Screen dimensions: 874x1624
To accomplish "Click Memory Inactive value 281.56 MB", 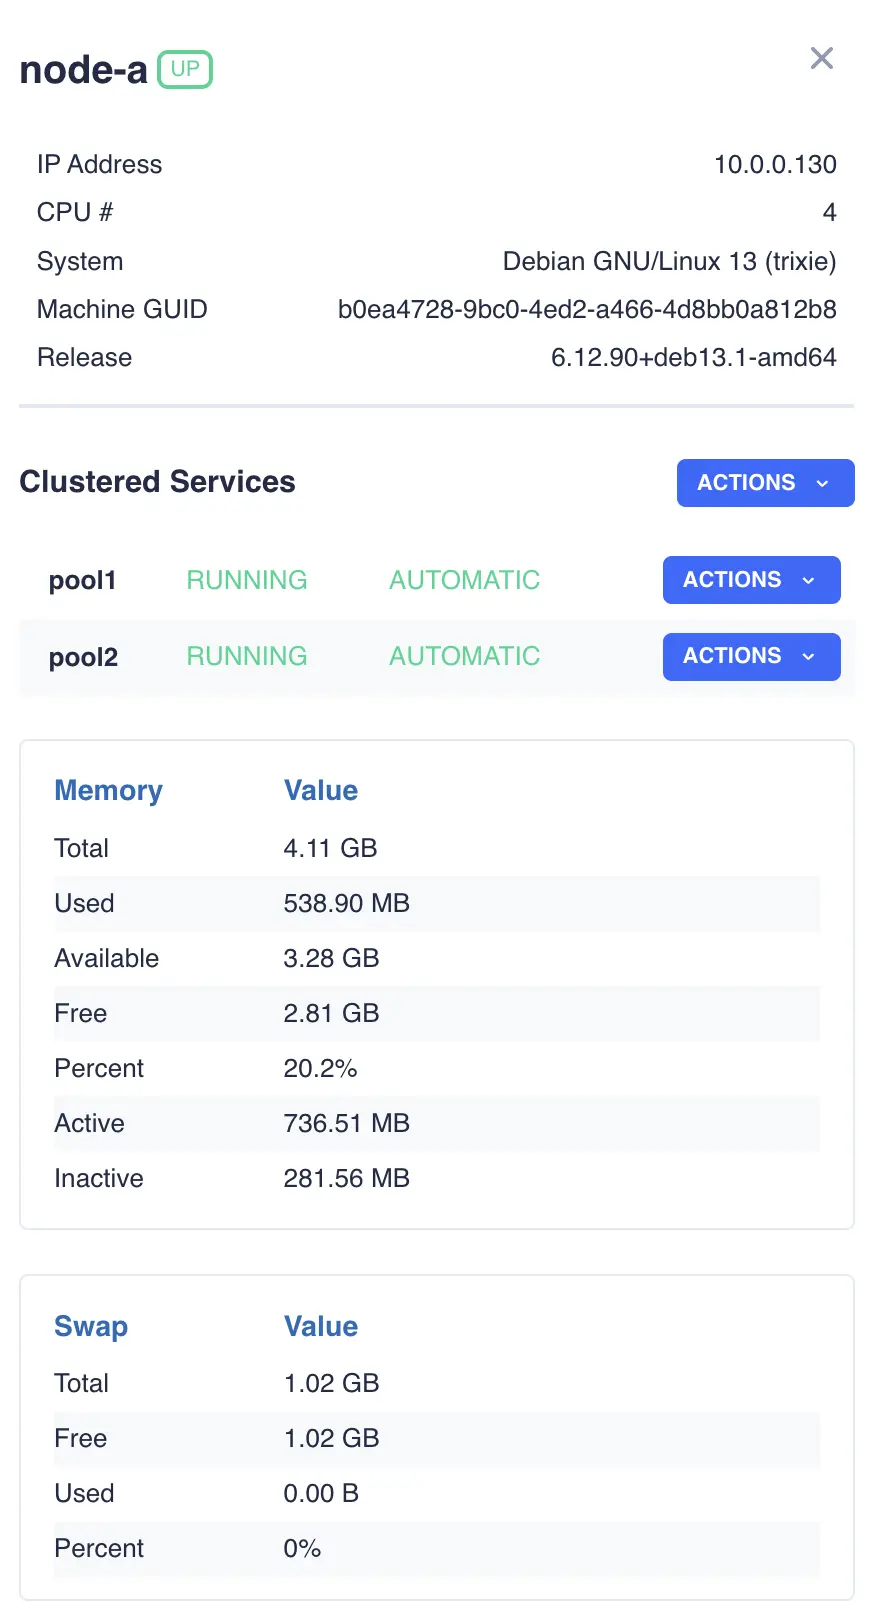I will coord(346,1178).
